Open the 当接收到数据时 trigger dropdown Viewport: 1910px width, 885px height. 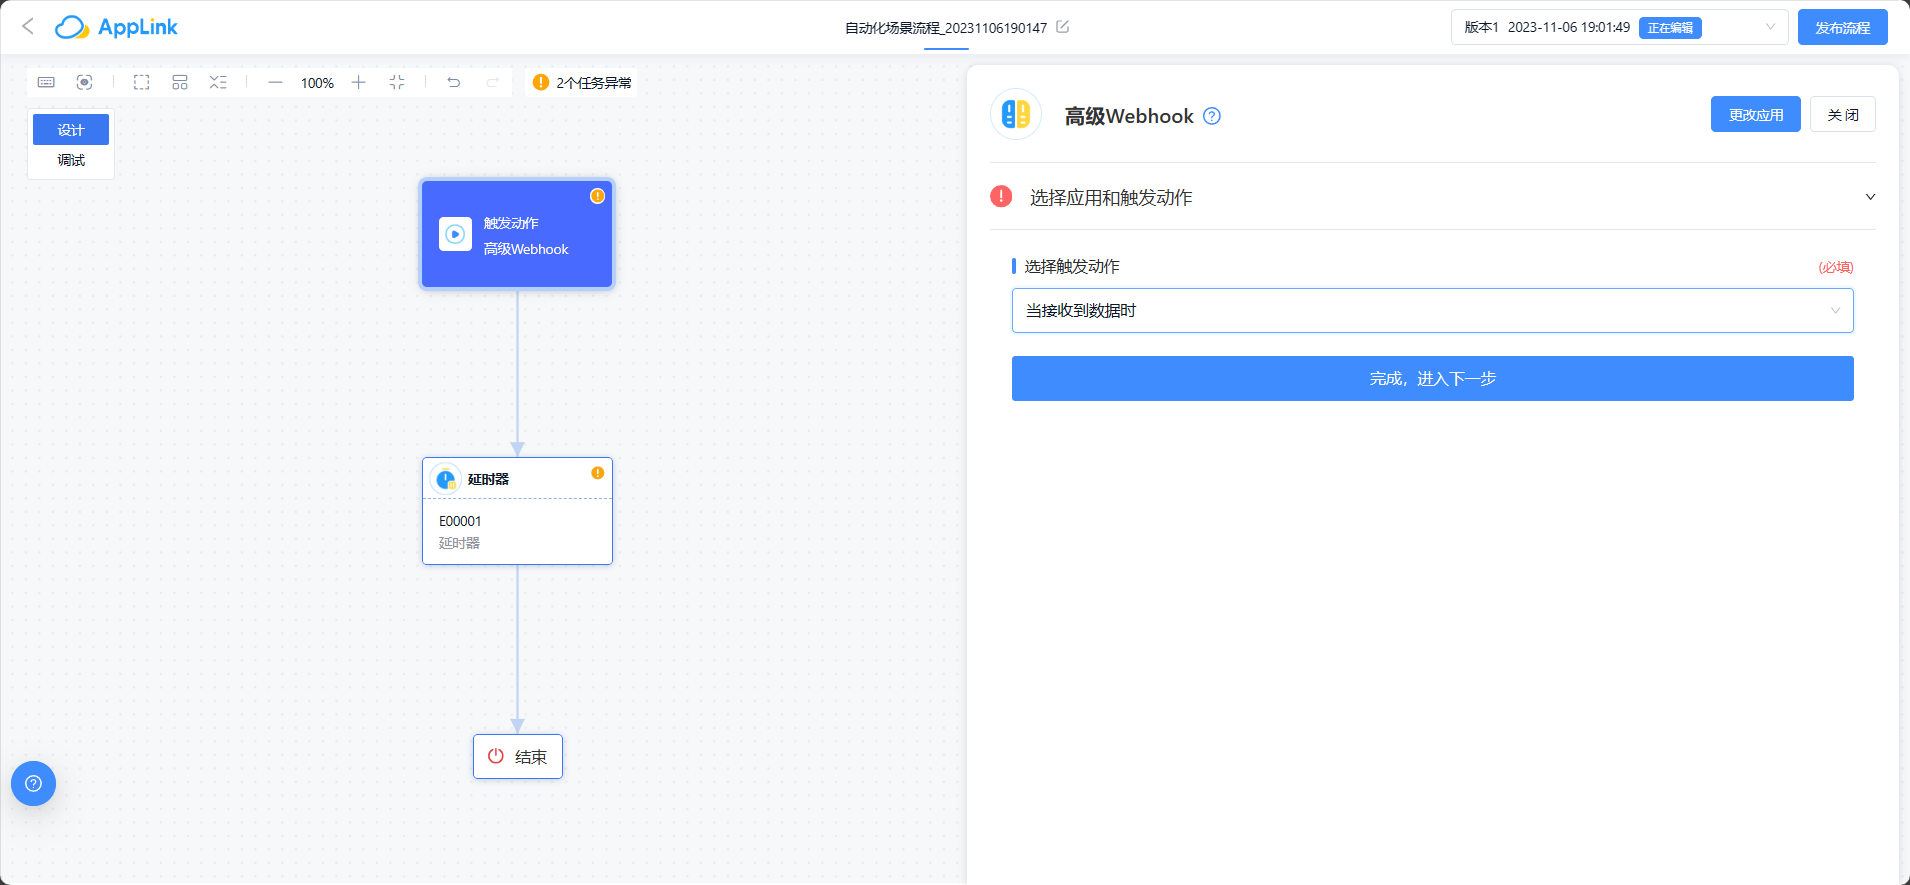click(x=1432, y=311)
